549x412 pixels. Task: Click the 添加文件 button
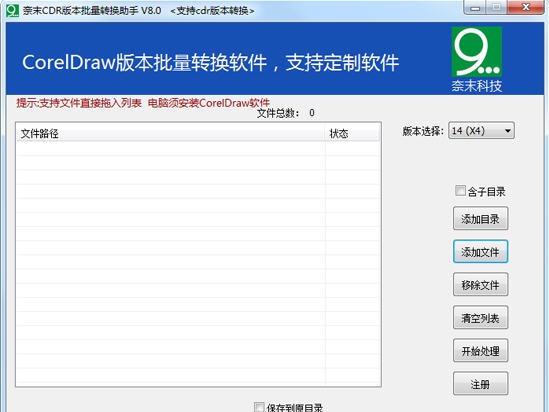480,251
